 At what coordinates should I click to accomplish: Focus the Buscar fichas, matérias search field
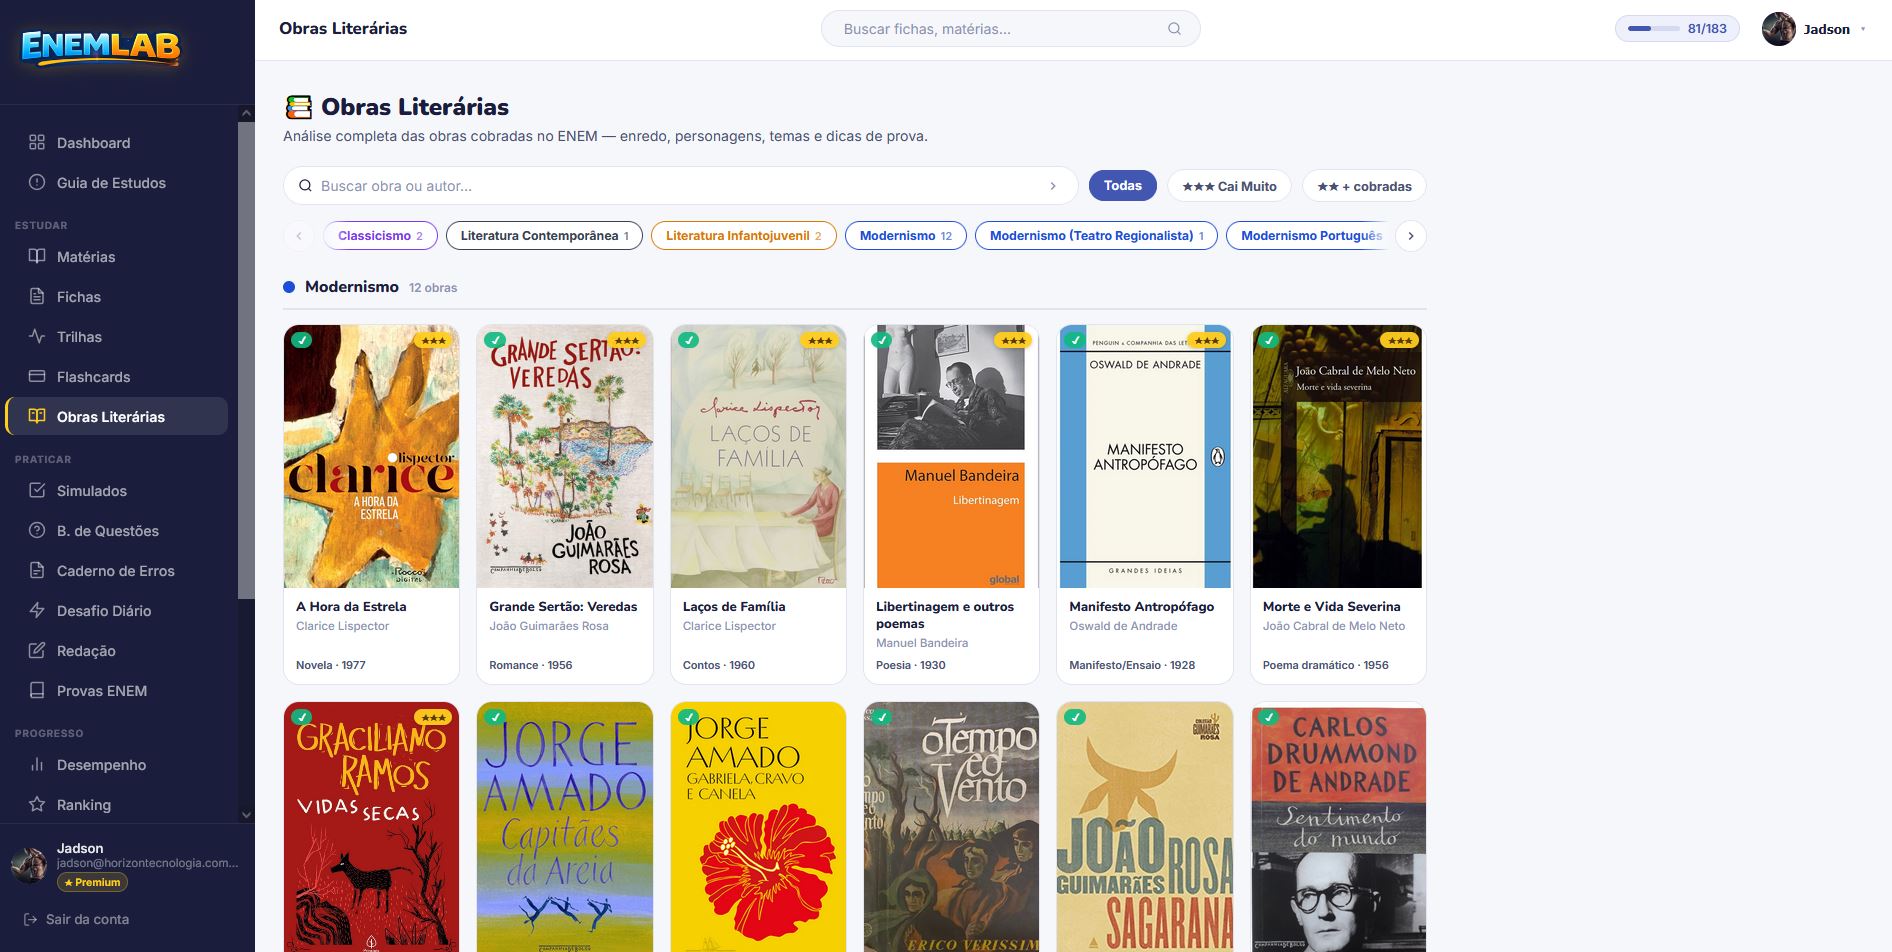pos(1010,29)
